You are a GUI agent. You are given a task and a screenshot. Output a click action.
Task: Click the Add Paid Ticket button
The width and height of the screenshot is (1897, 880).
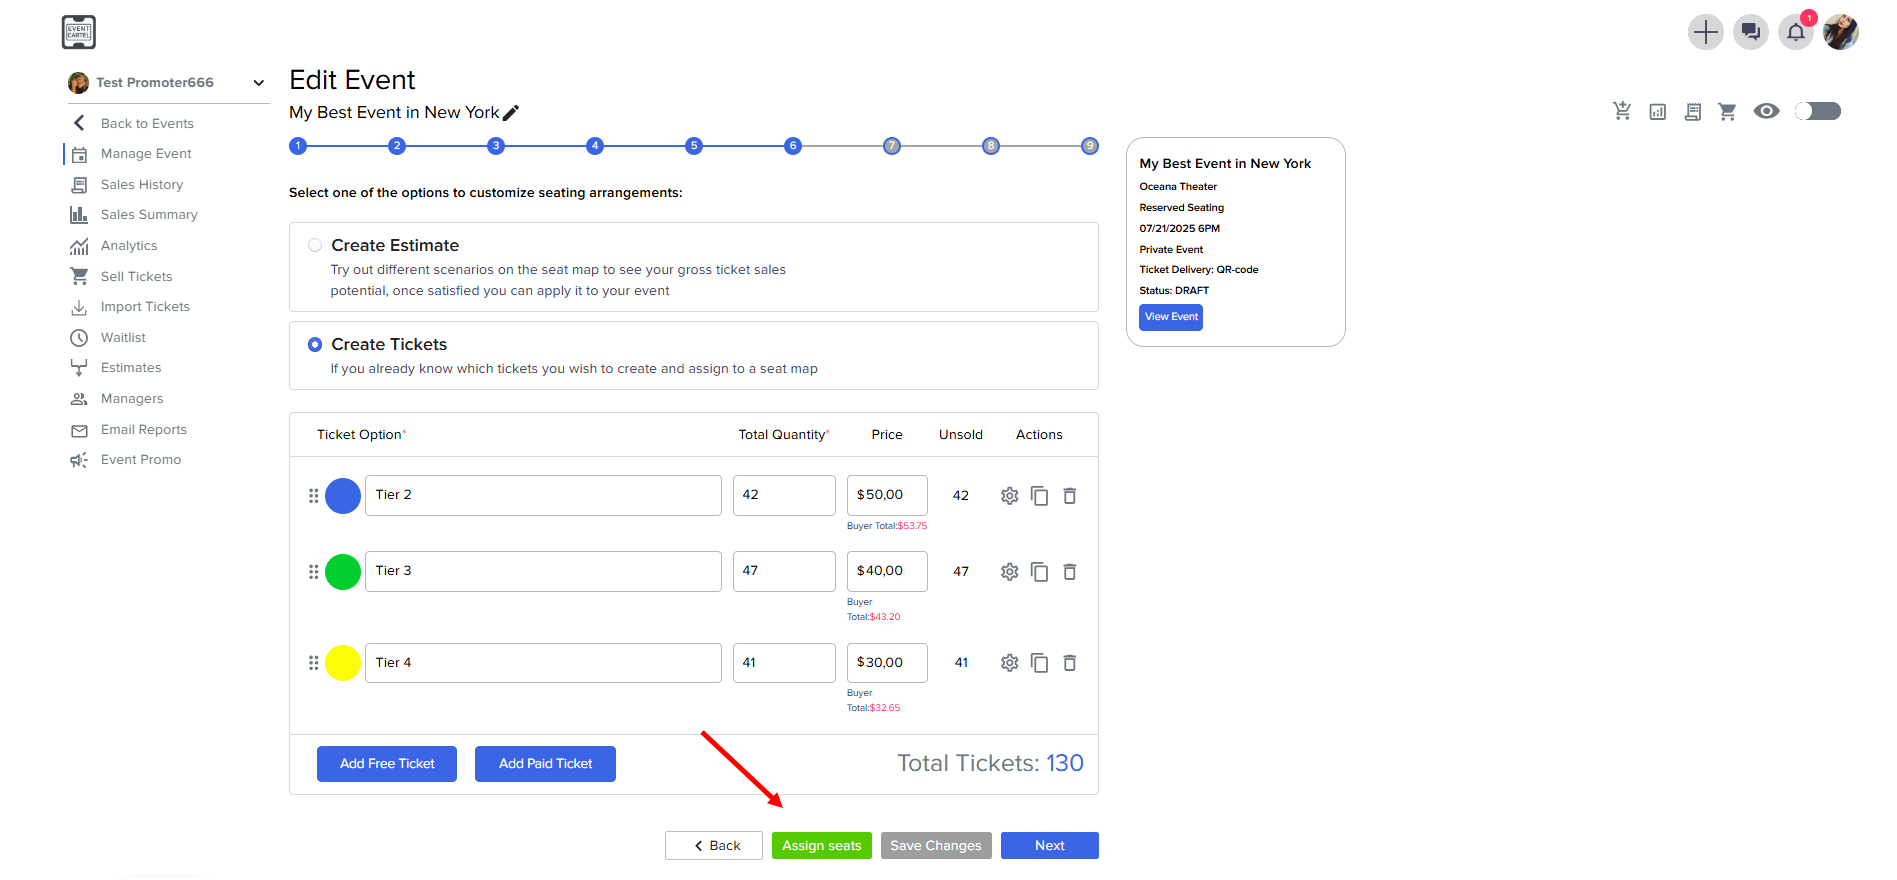[545, 764]
